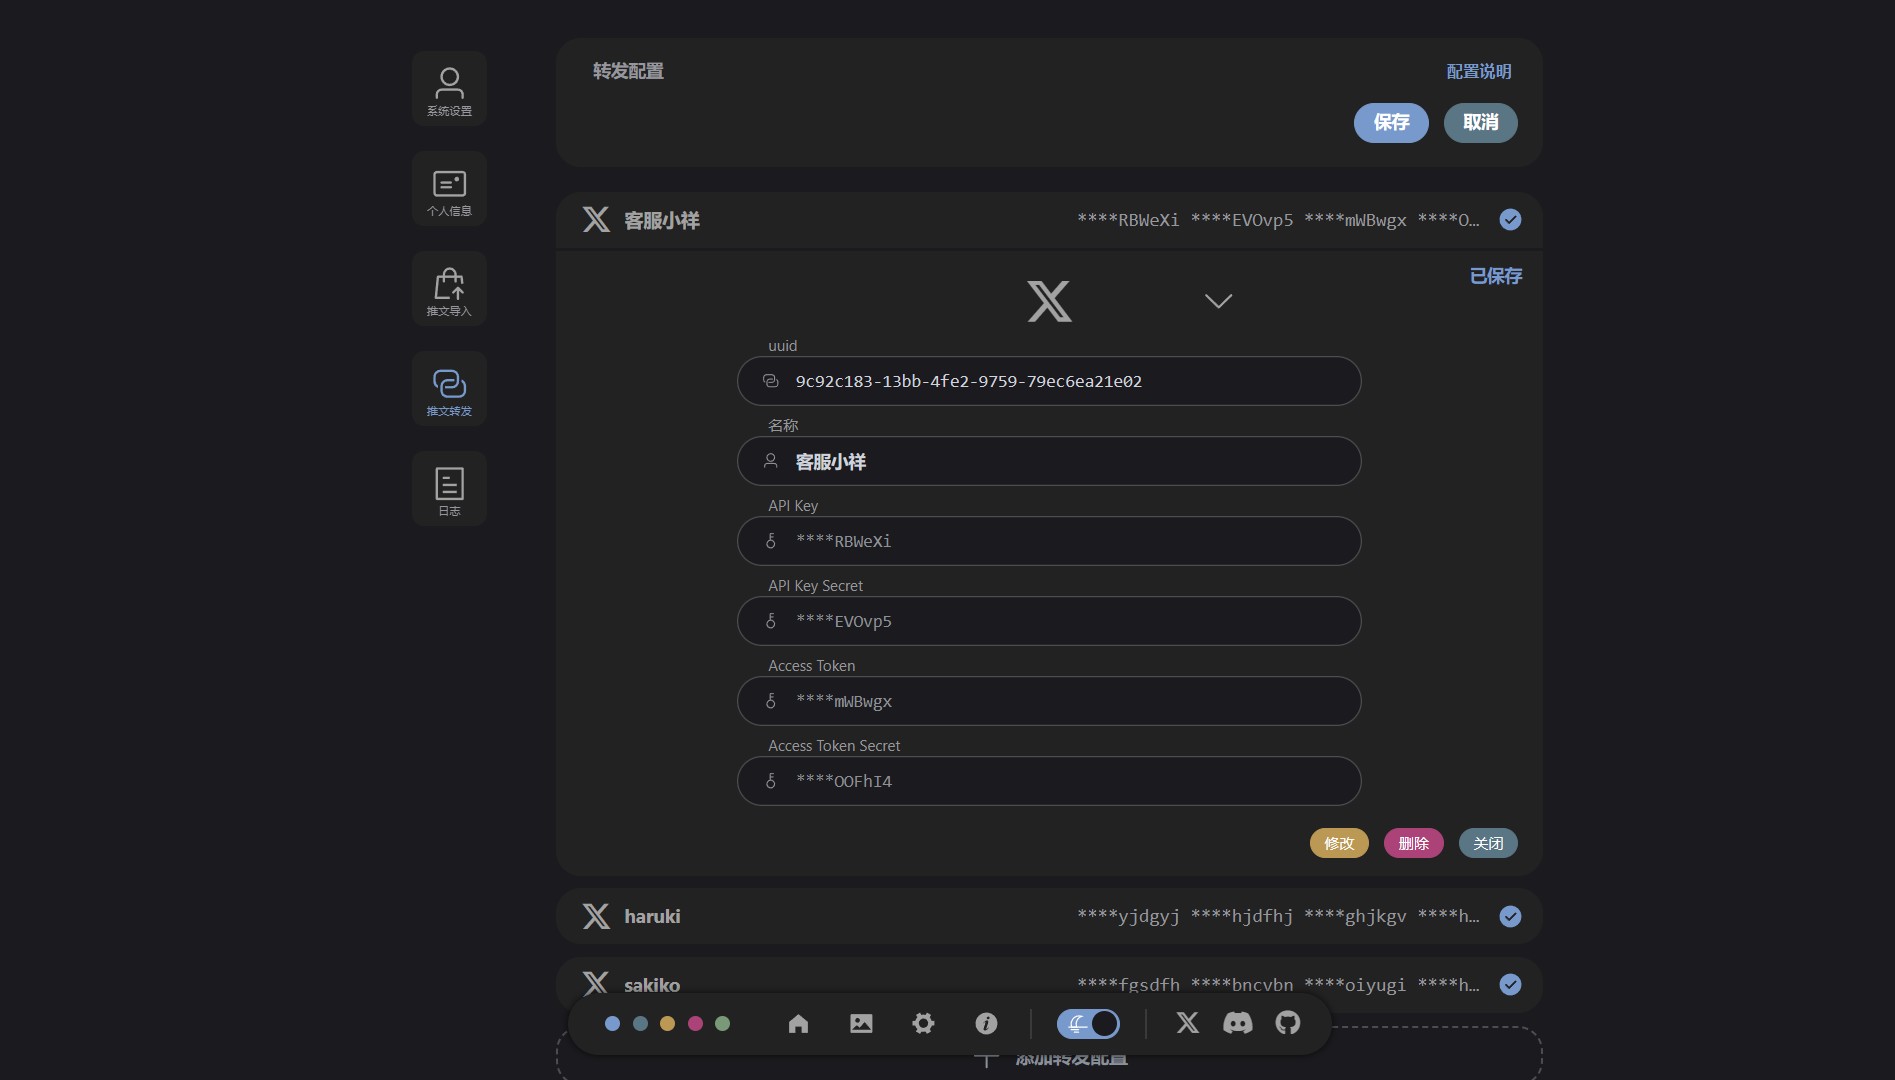This screenshot has height=1080, width=1895.
Task: Toggle the checkmark for sakiko config
Action: 1510,985
